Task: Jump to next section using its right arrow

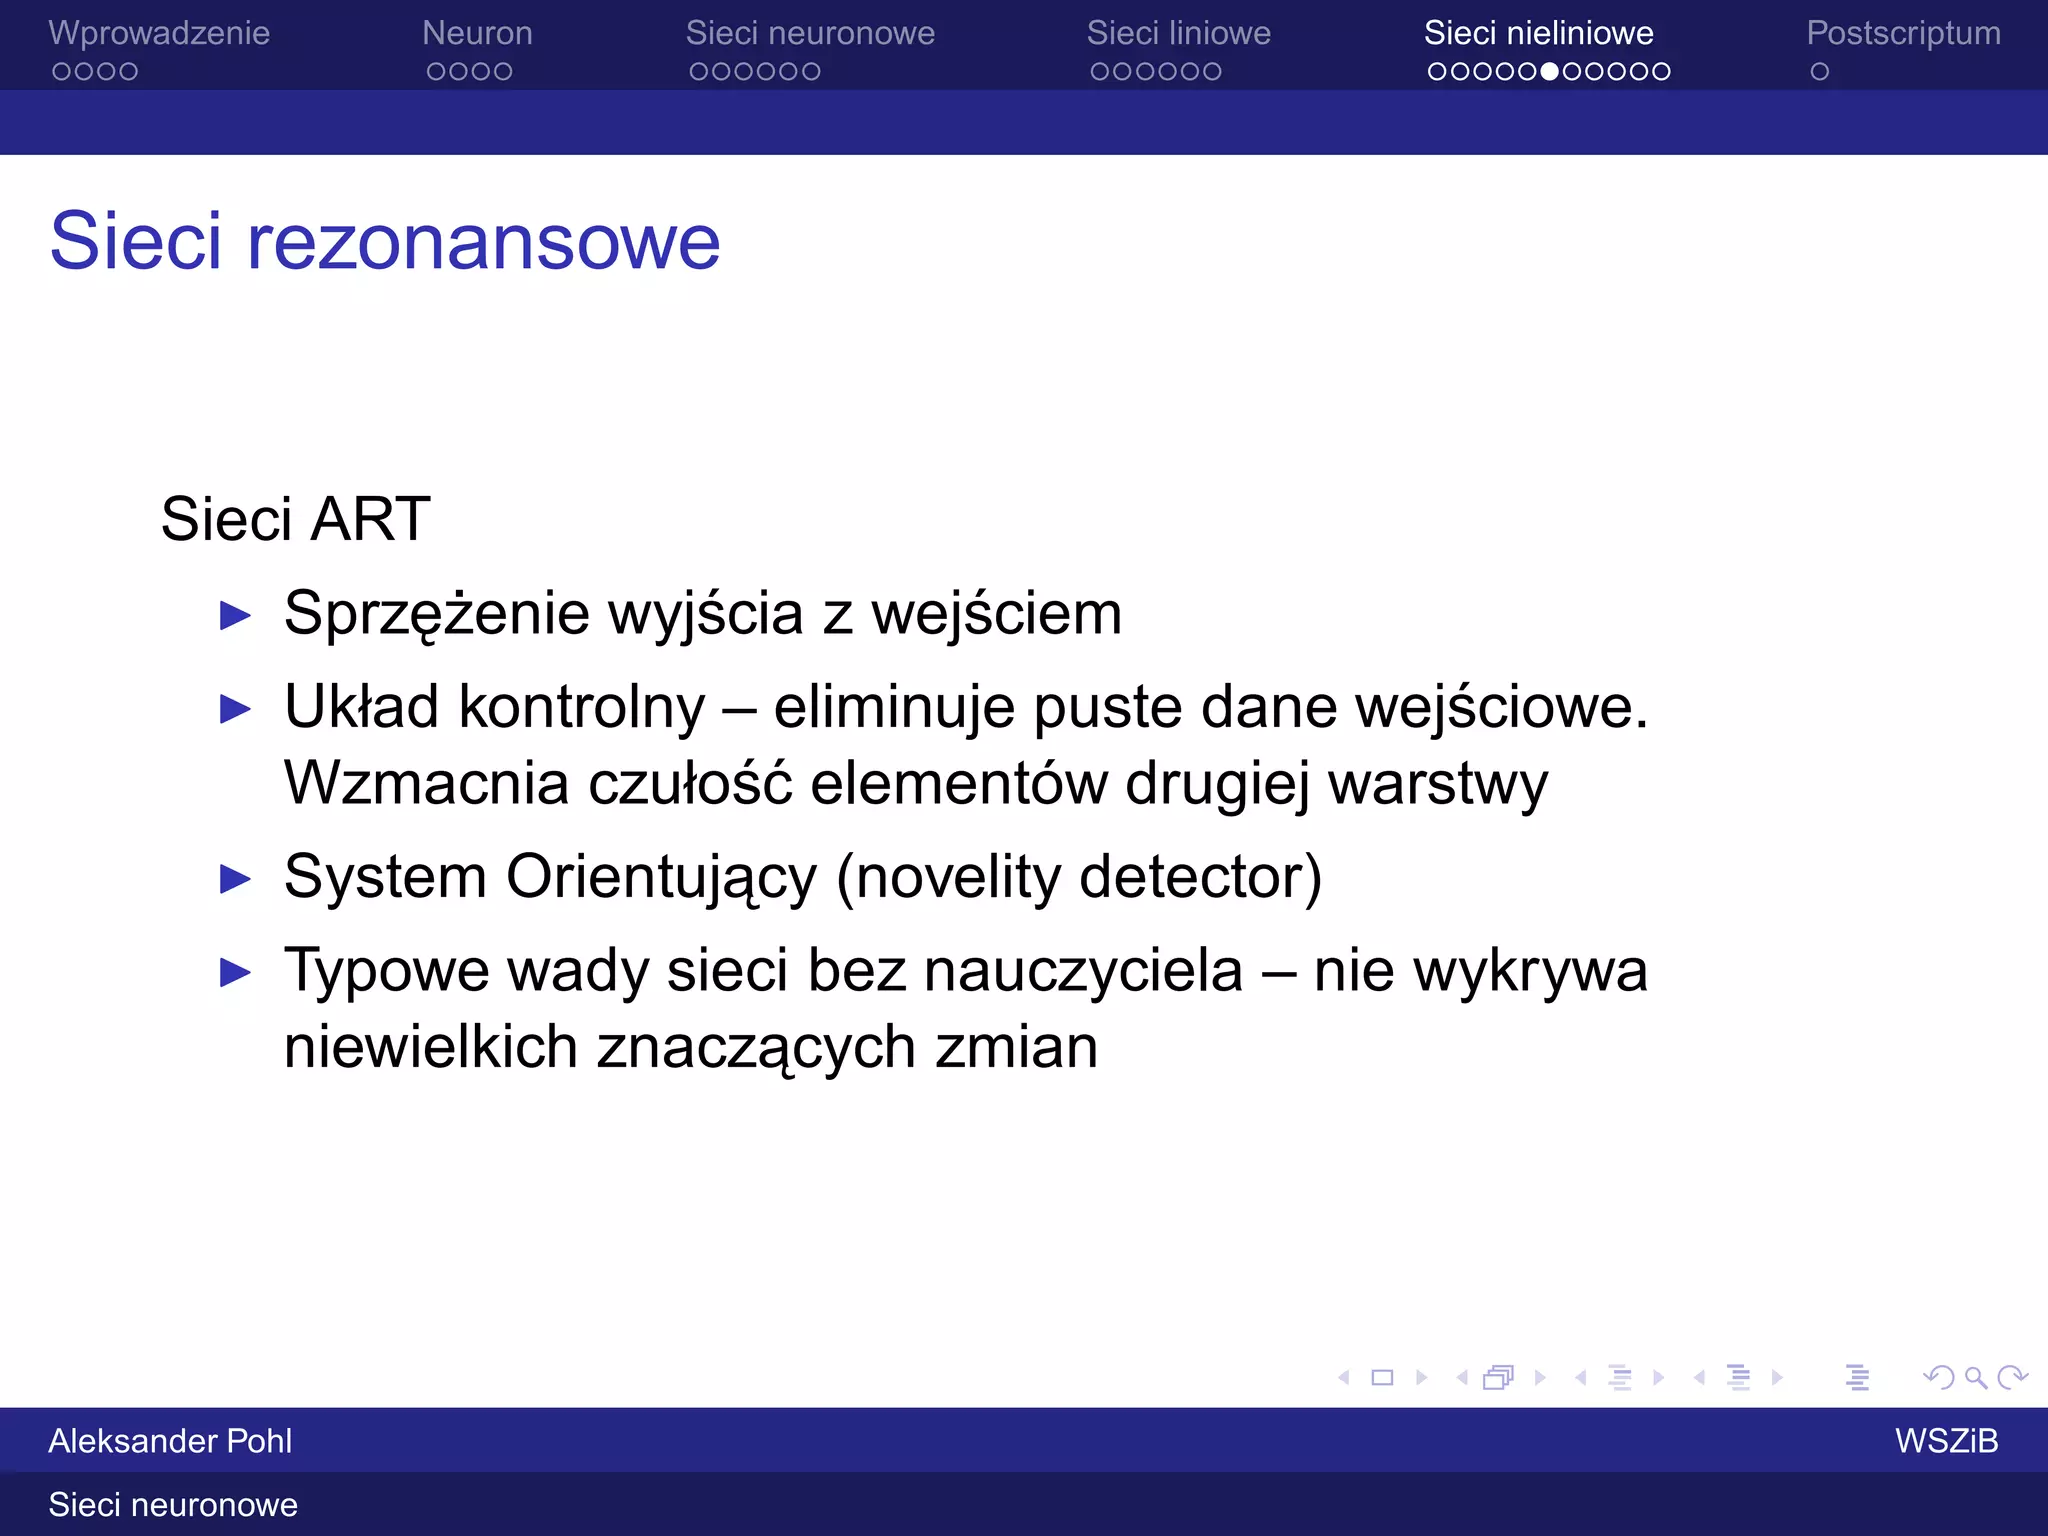Action: pos(1777,1378)
